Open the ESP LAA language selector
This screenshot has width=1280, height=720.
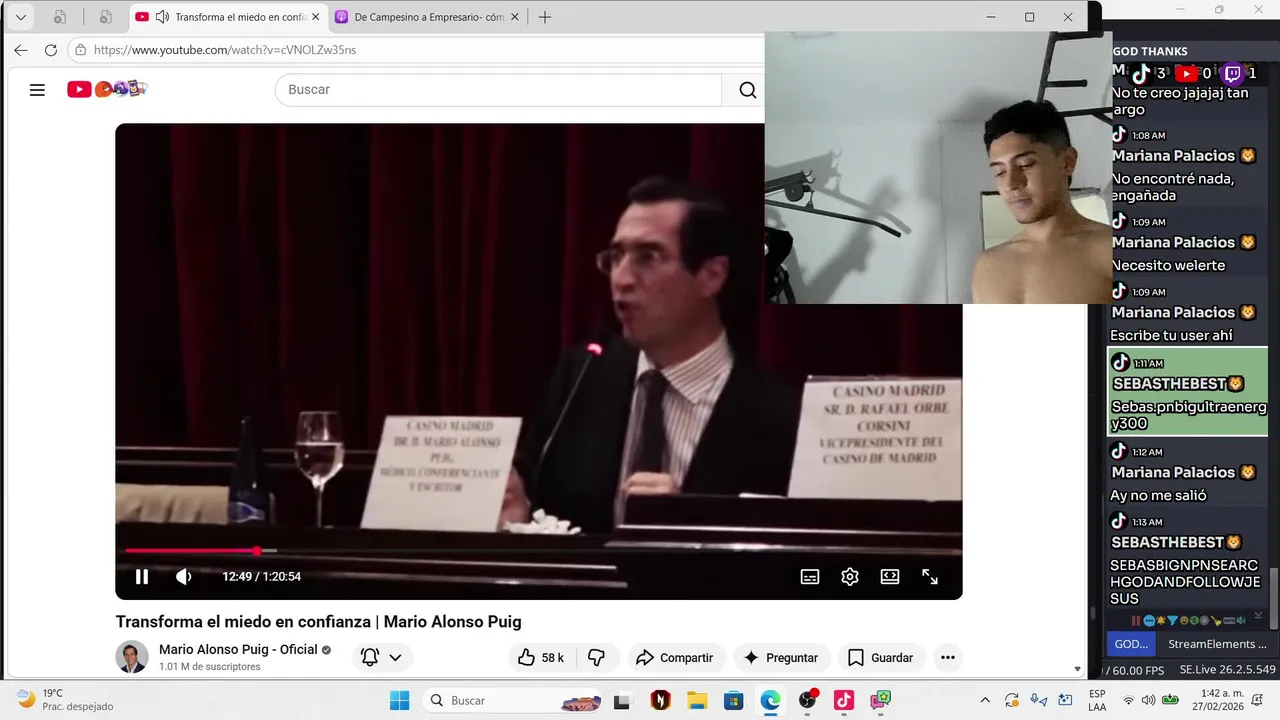1097,700
